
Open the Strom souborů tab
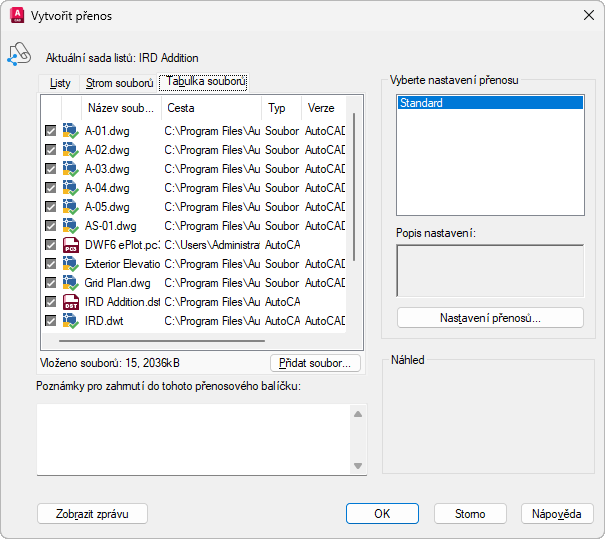120,83
